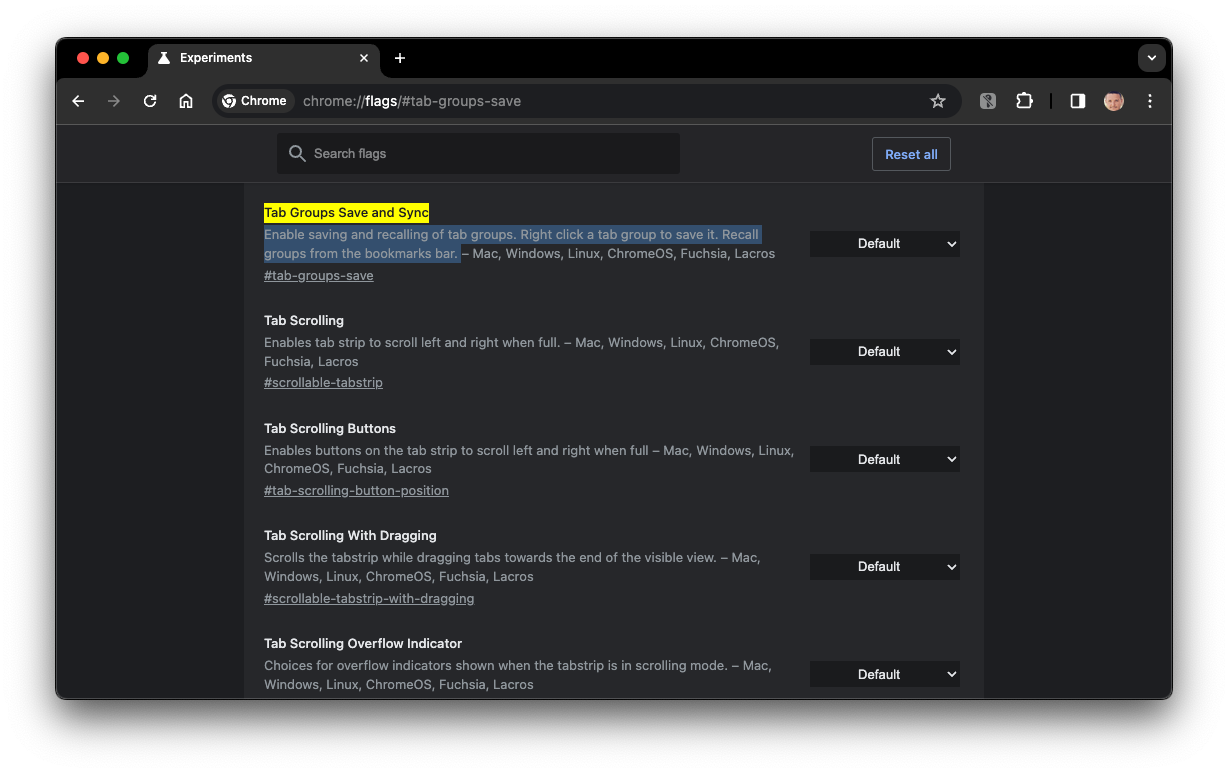Open a new tab with the plus button

click(x=400, y=58)
